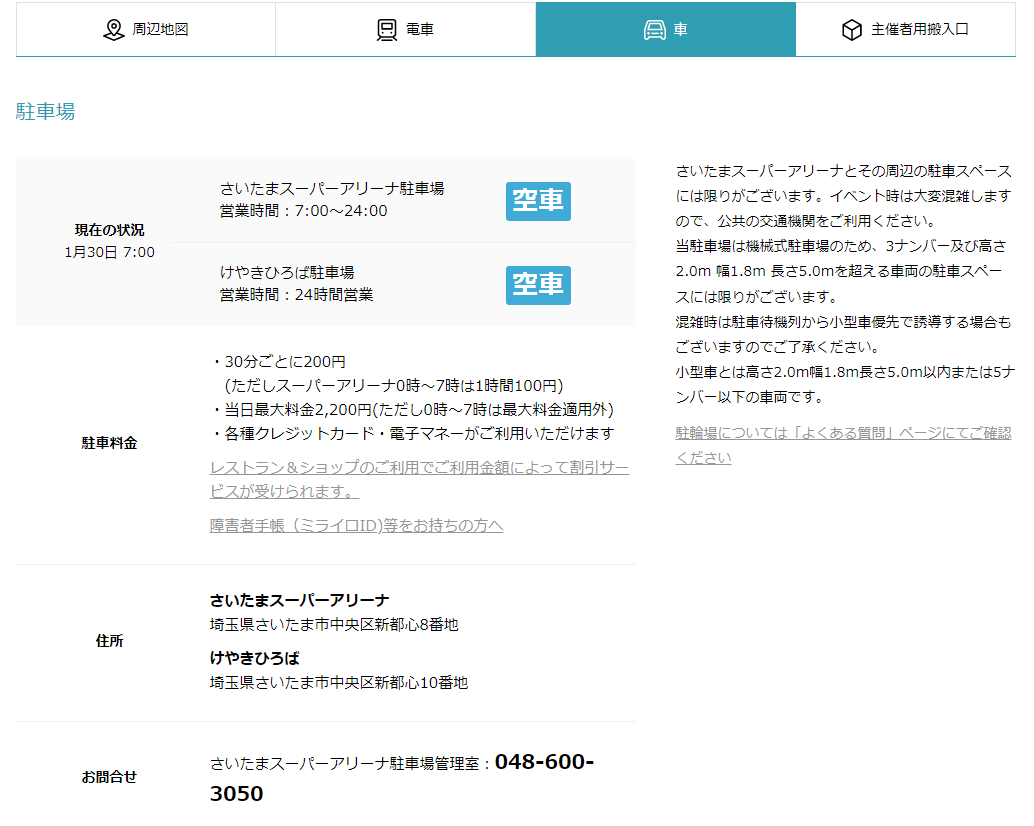
Task: Click phone number 048-600-3050
Action: [402, 777]
